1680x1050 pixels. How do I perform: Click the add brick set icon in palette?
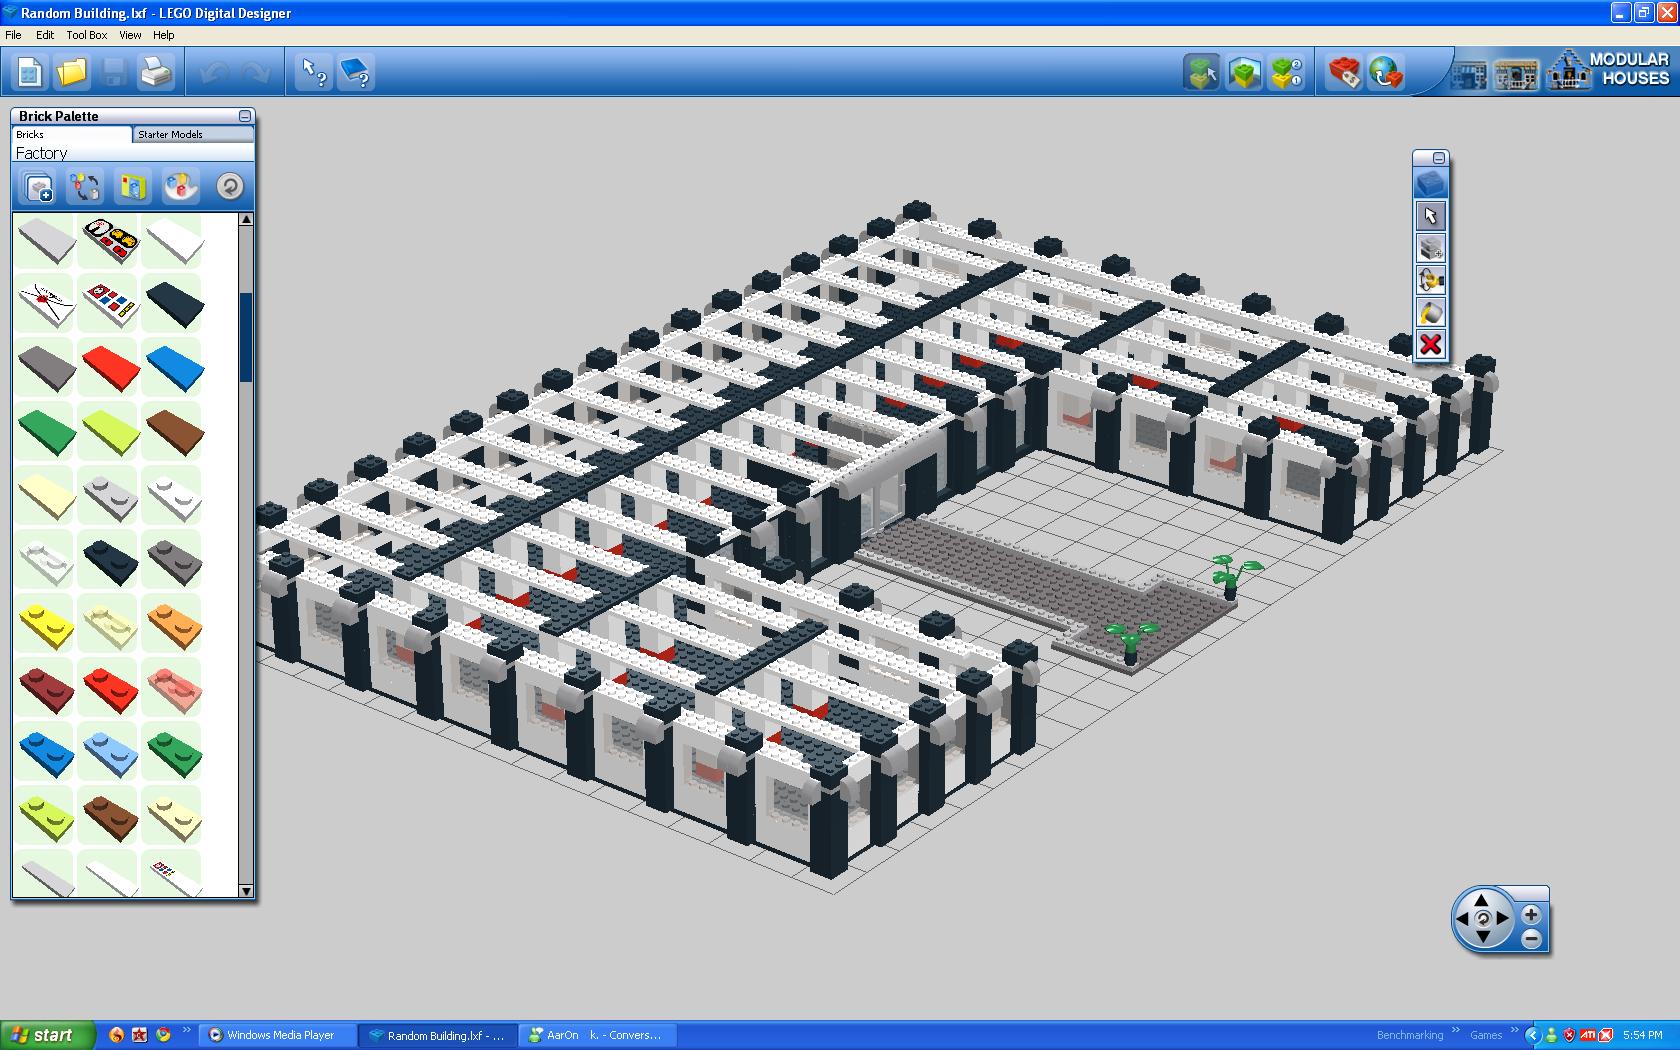pos(38,187)
